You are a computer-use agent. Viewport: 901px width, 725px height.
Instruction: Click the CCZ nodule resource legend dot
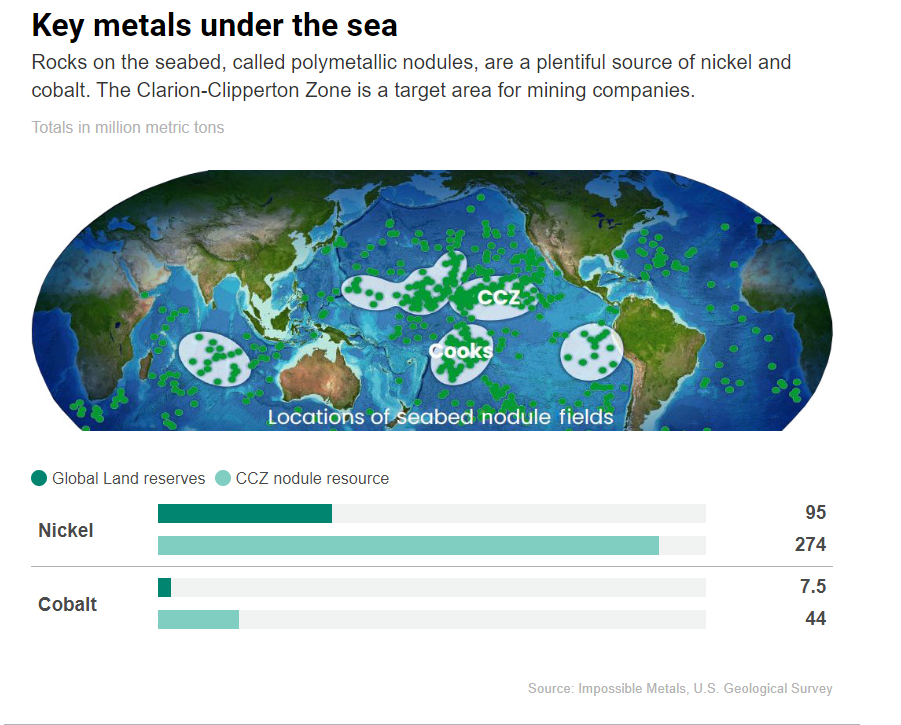222,478
